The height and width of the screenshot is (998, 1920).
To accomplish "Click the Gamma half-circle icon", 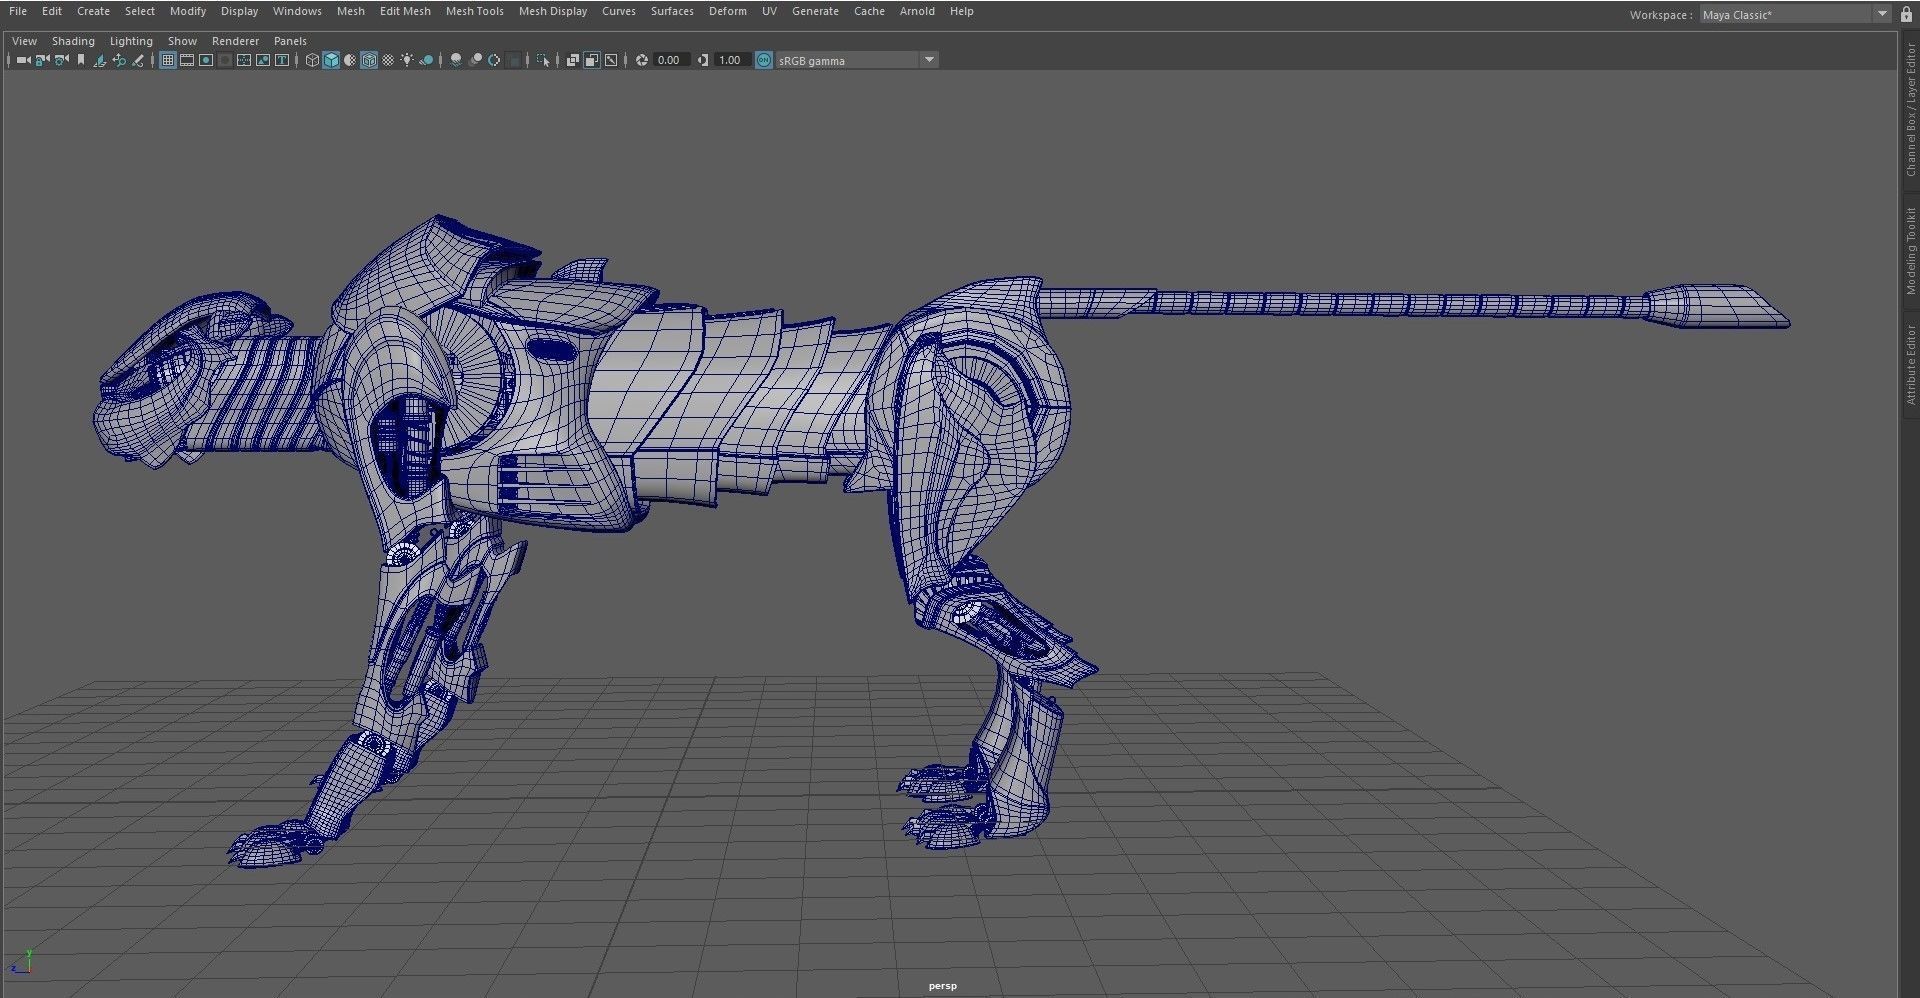I will click(x=703, y=60).
